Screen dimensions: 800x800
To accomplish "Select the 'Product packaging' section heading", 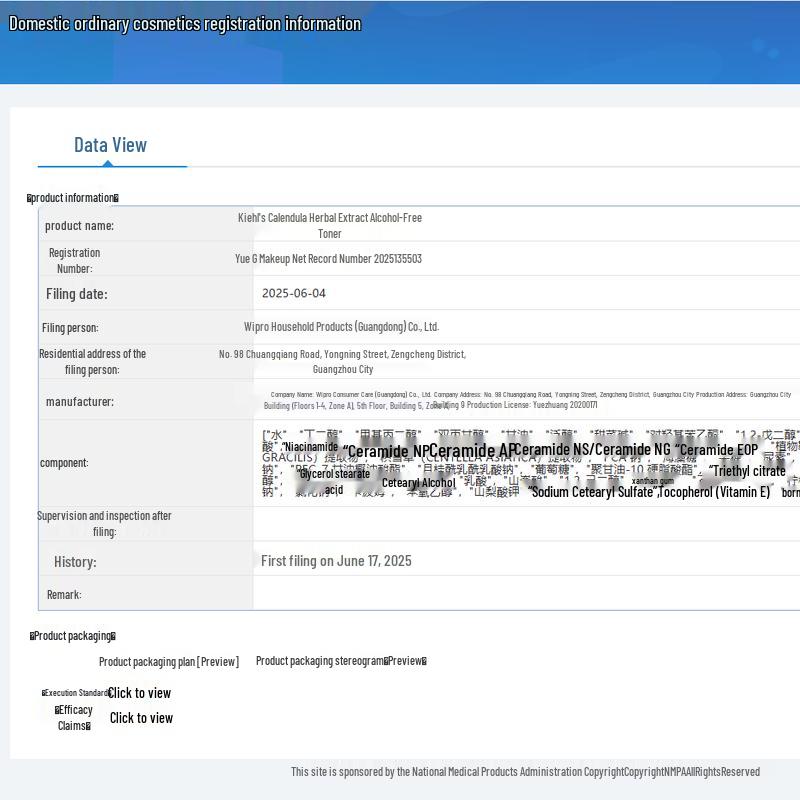I will [x=72, y=636].
